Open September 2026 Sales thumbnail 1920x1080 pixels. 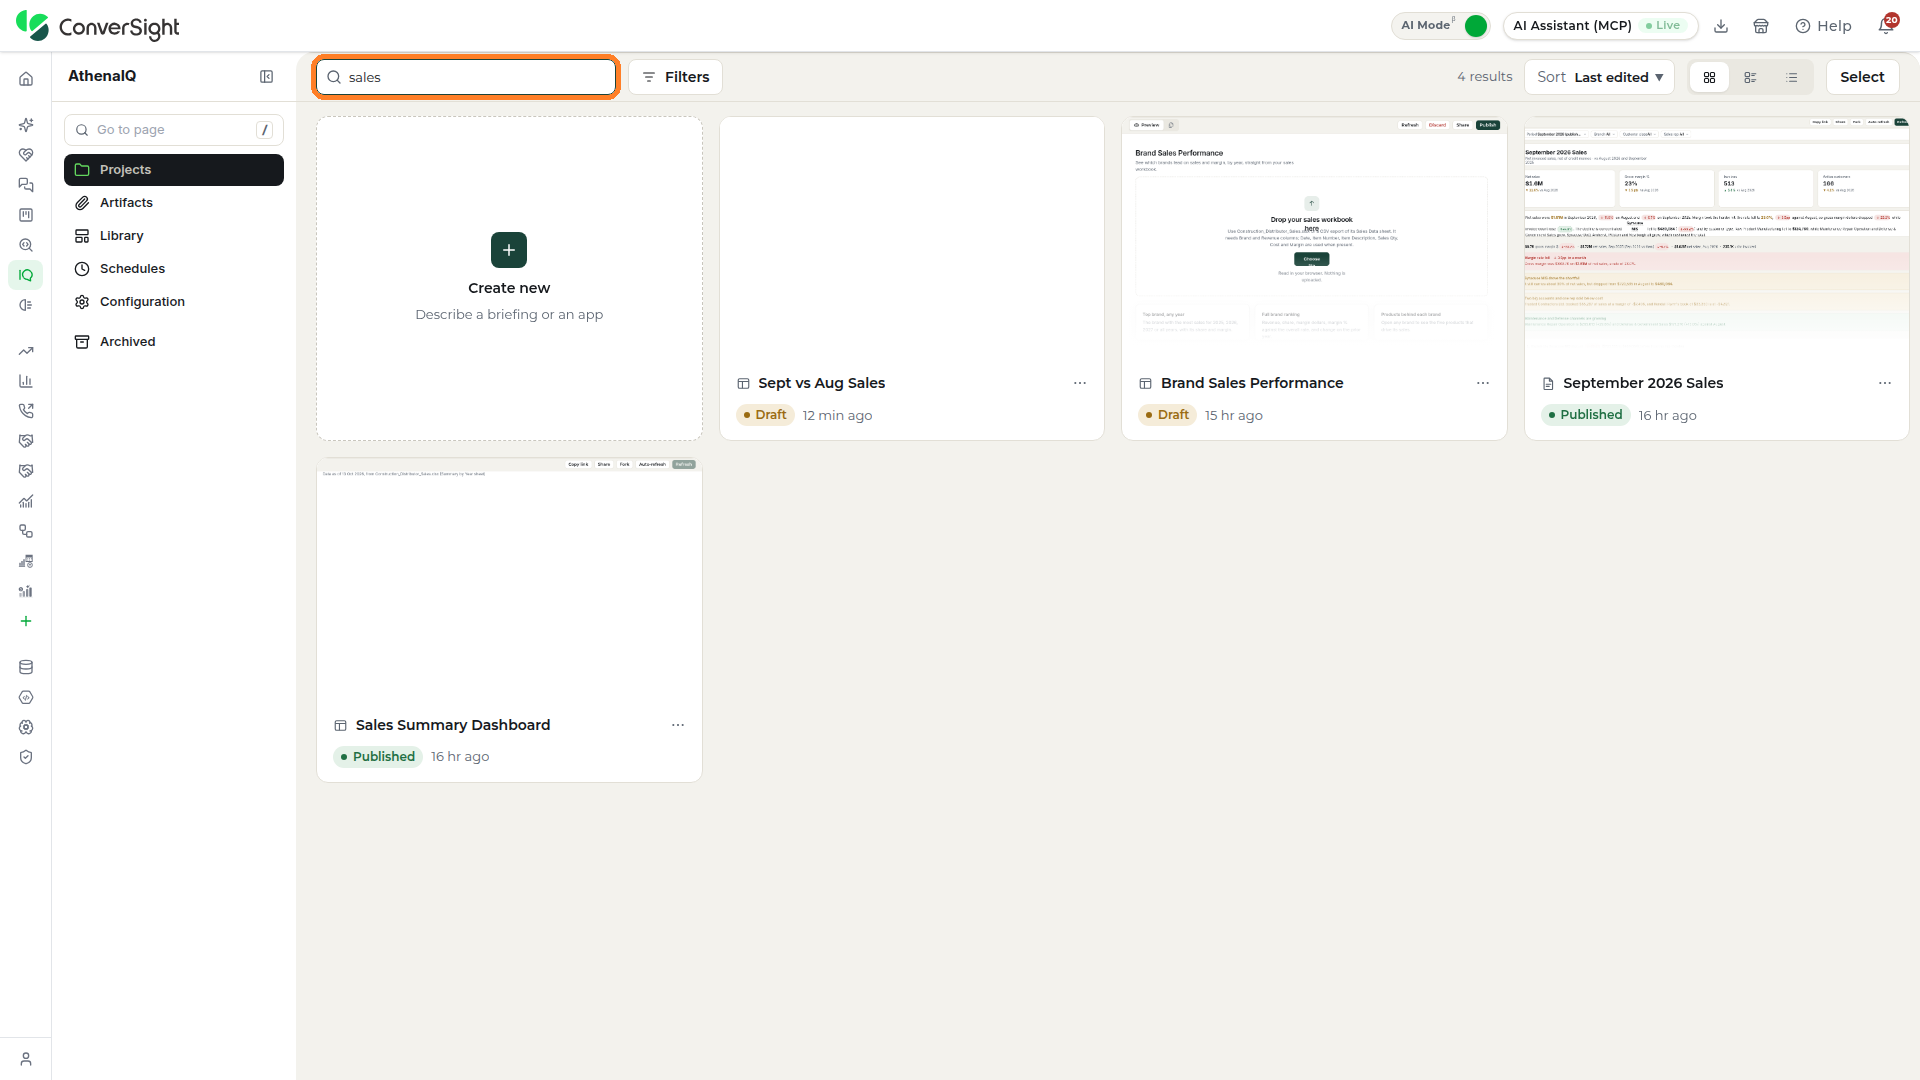pyautogui.click(x=1716, y=240)
